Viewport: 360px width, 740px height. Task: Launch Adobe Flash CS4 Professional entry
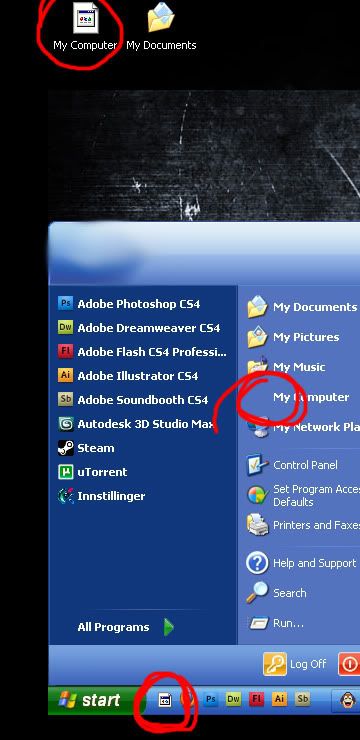click(x=142, y=352)
